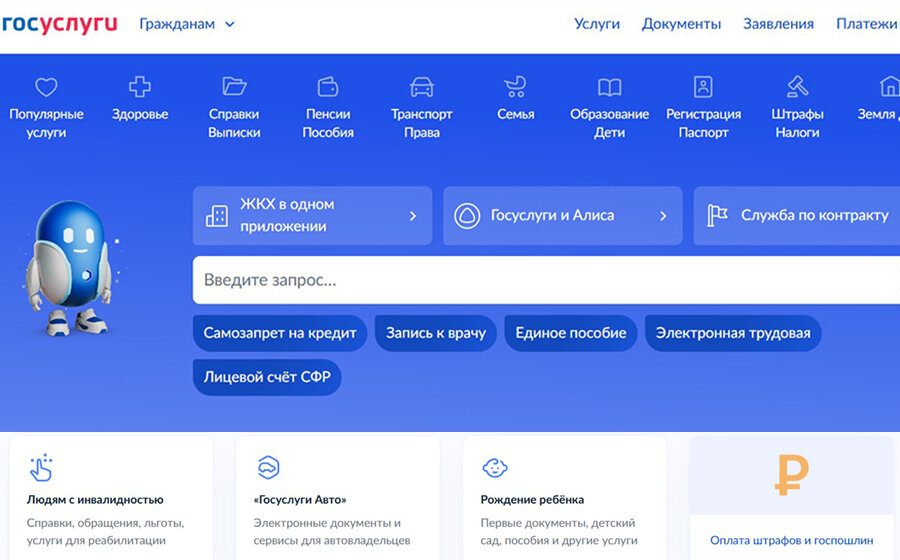Click the Единое пособие button
Screen dimensions: 900x560
[571, 333]
